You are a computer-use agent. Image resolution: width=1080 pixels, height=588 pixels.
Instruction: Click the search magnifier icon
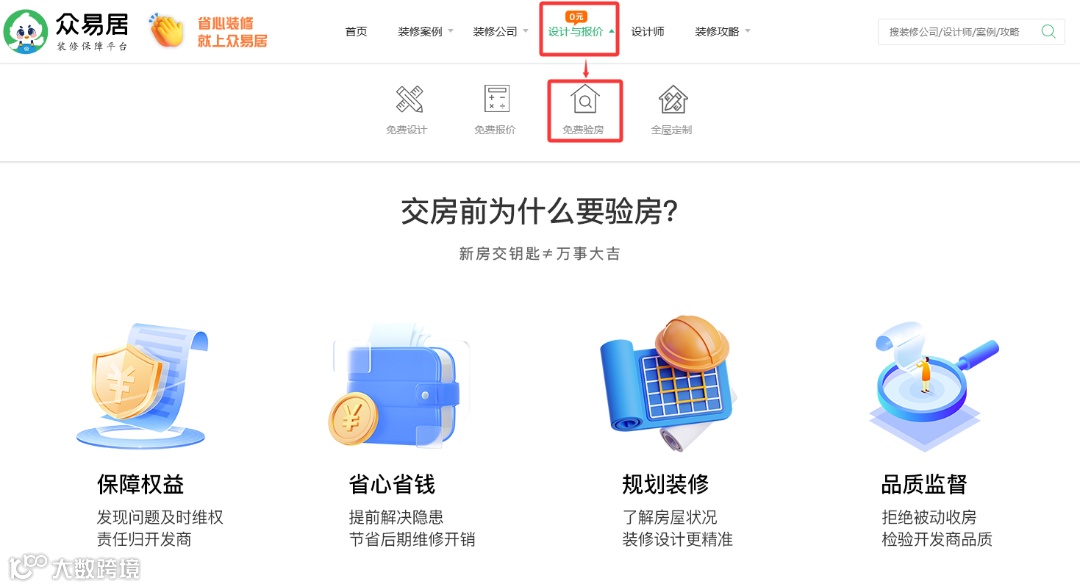click(1048, 32)
